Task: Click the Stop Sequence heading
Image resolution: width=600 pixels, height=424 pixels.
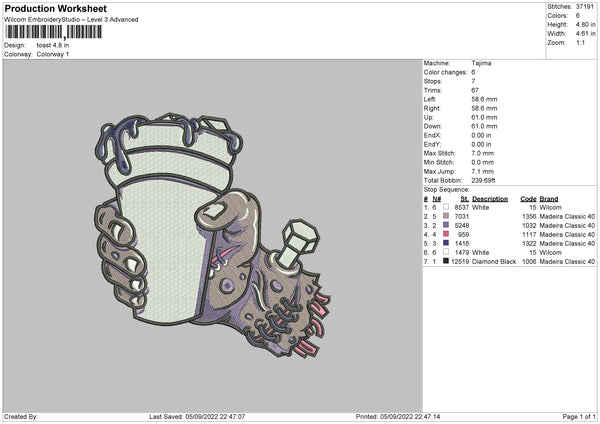Action: coord(446,188)
